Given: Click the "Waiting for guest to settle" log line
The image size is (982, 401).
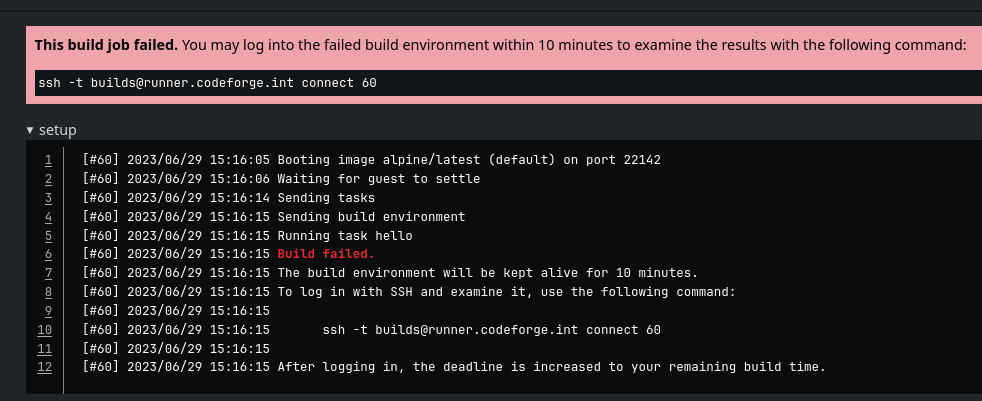Looking at the screenshot, I should click(x=378, y=179).
